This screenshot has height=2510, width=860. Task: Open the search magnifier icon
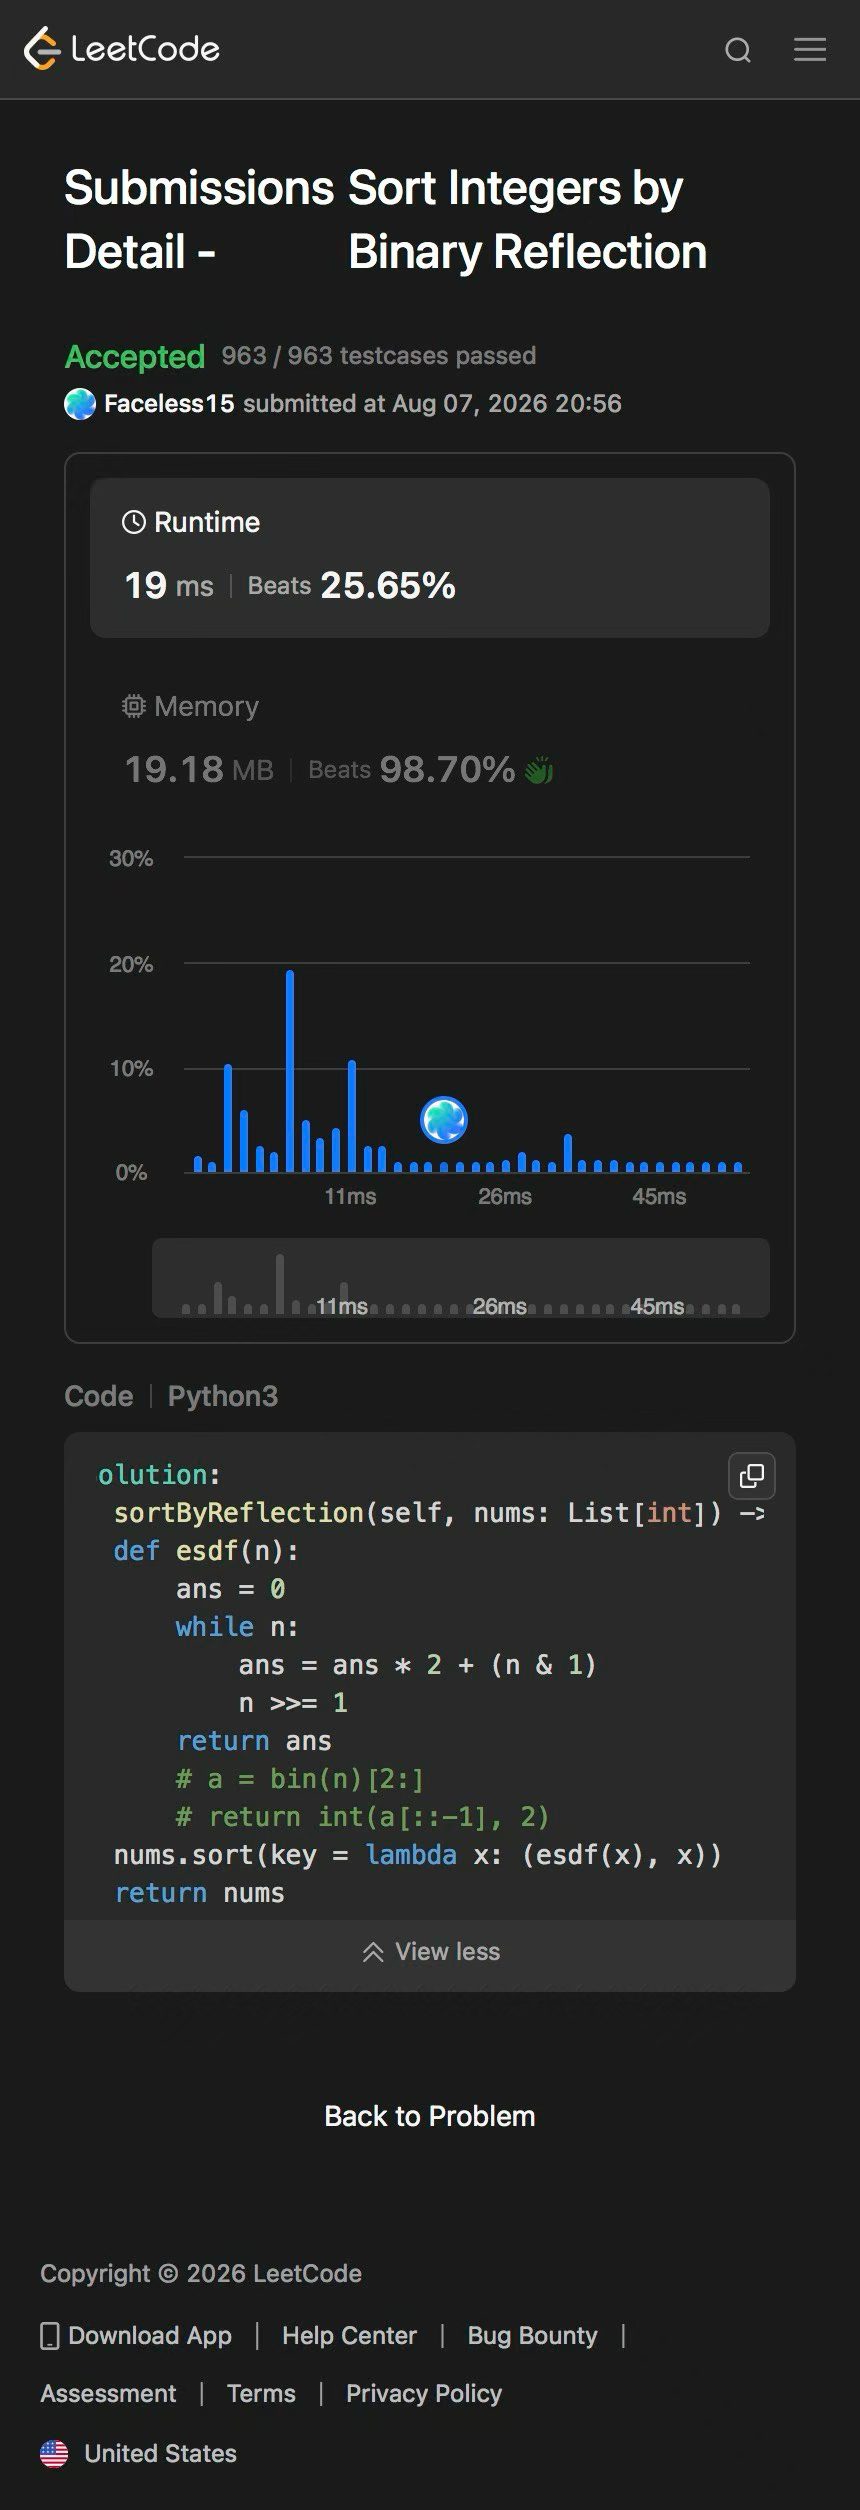coord(738,50)
